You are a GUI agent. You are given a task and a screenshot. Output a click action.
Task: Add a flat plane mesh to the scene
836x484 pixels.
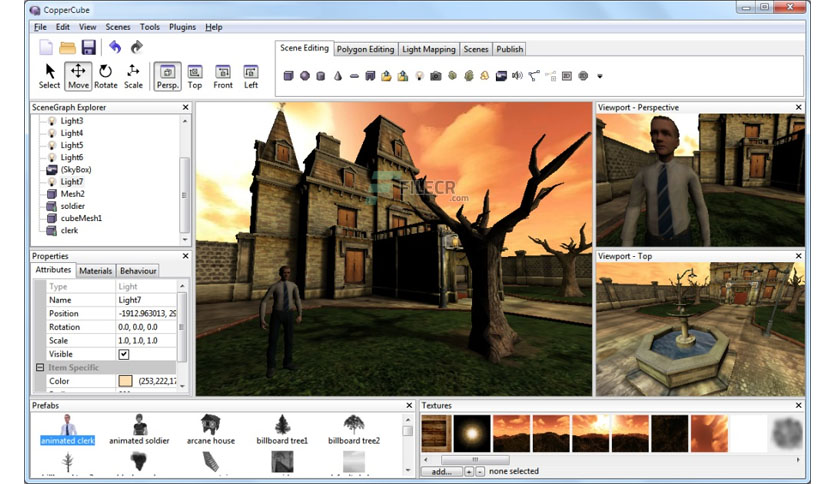tap(354, 76)
